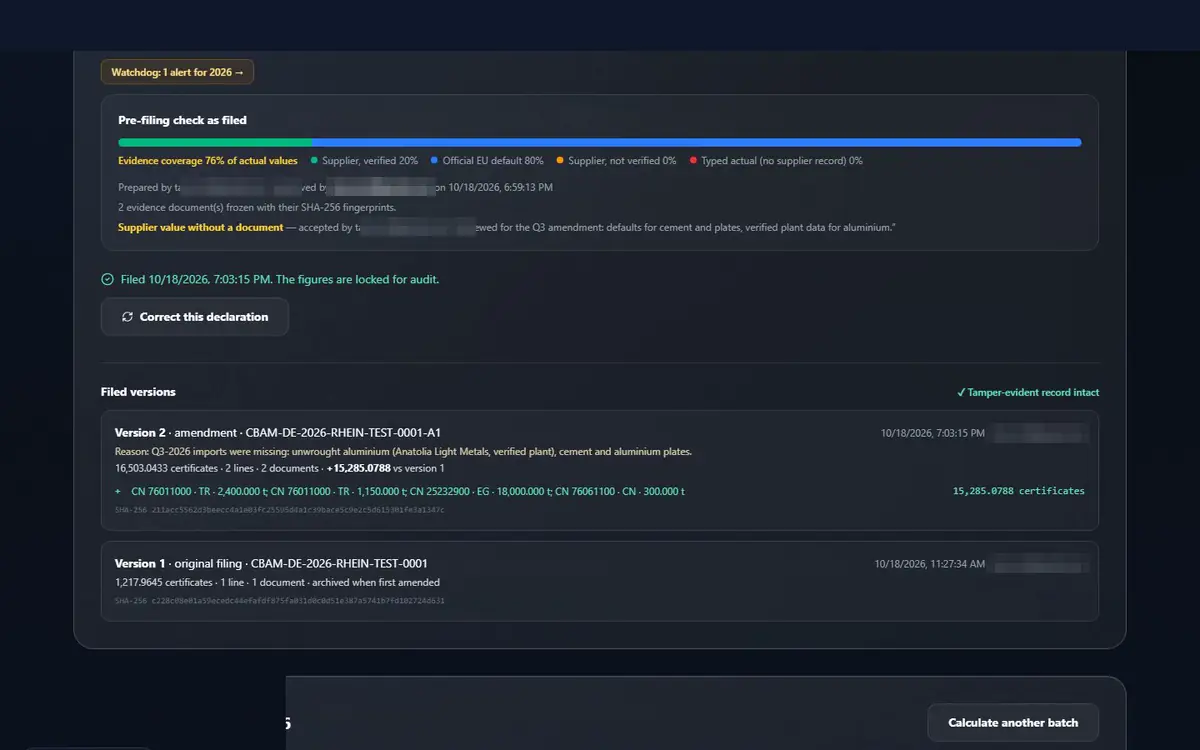Open the Watchdog 1 alert for 2026 link

pos(178,72)
